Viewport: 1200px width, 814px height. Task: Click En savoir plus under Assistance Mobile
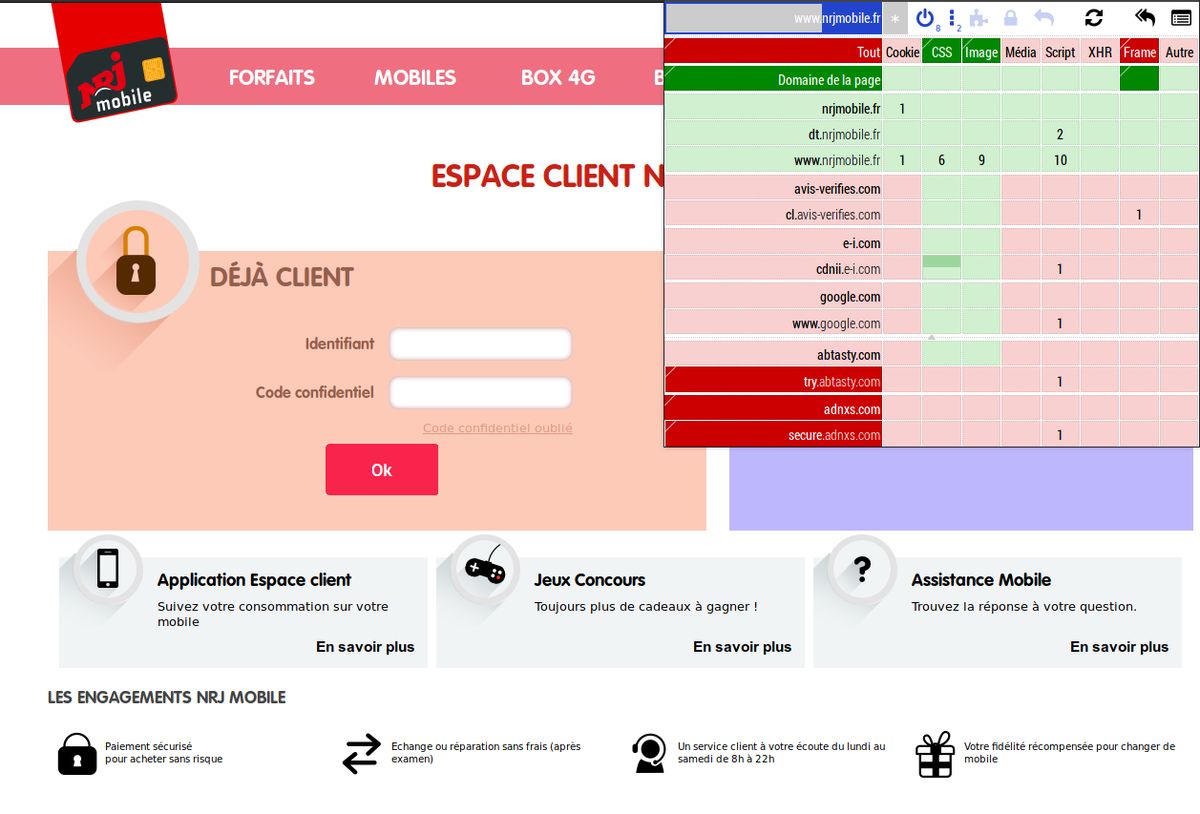[x=1119, y=647]
